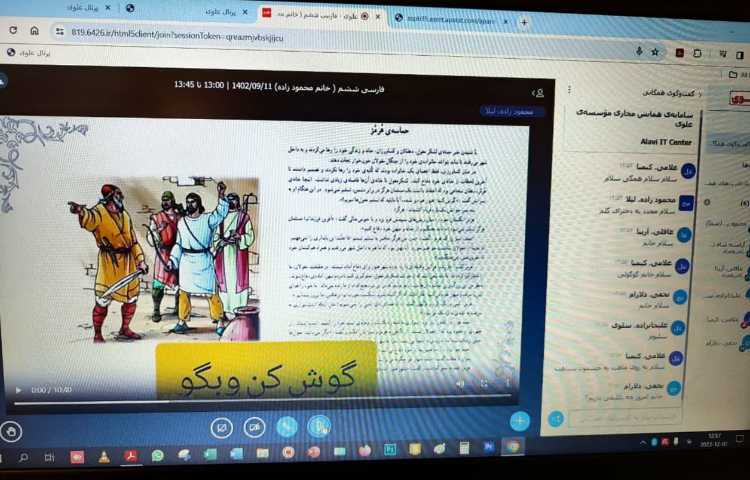Click Chrome icon in the taskbar
The width and height of the screenshot is (750, 480).
tap(513, 446)
